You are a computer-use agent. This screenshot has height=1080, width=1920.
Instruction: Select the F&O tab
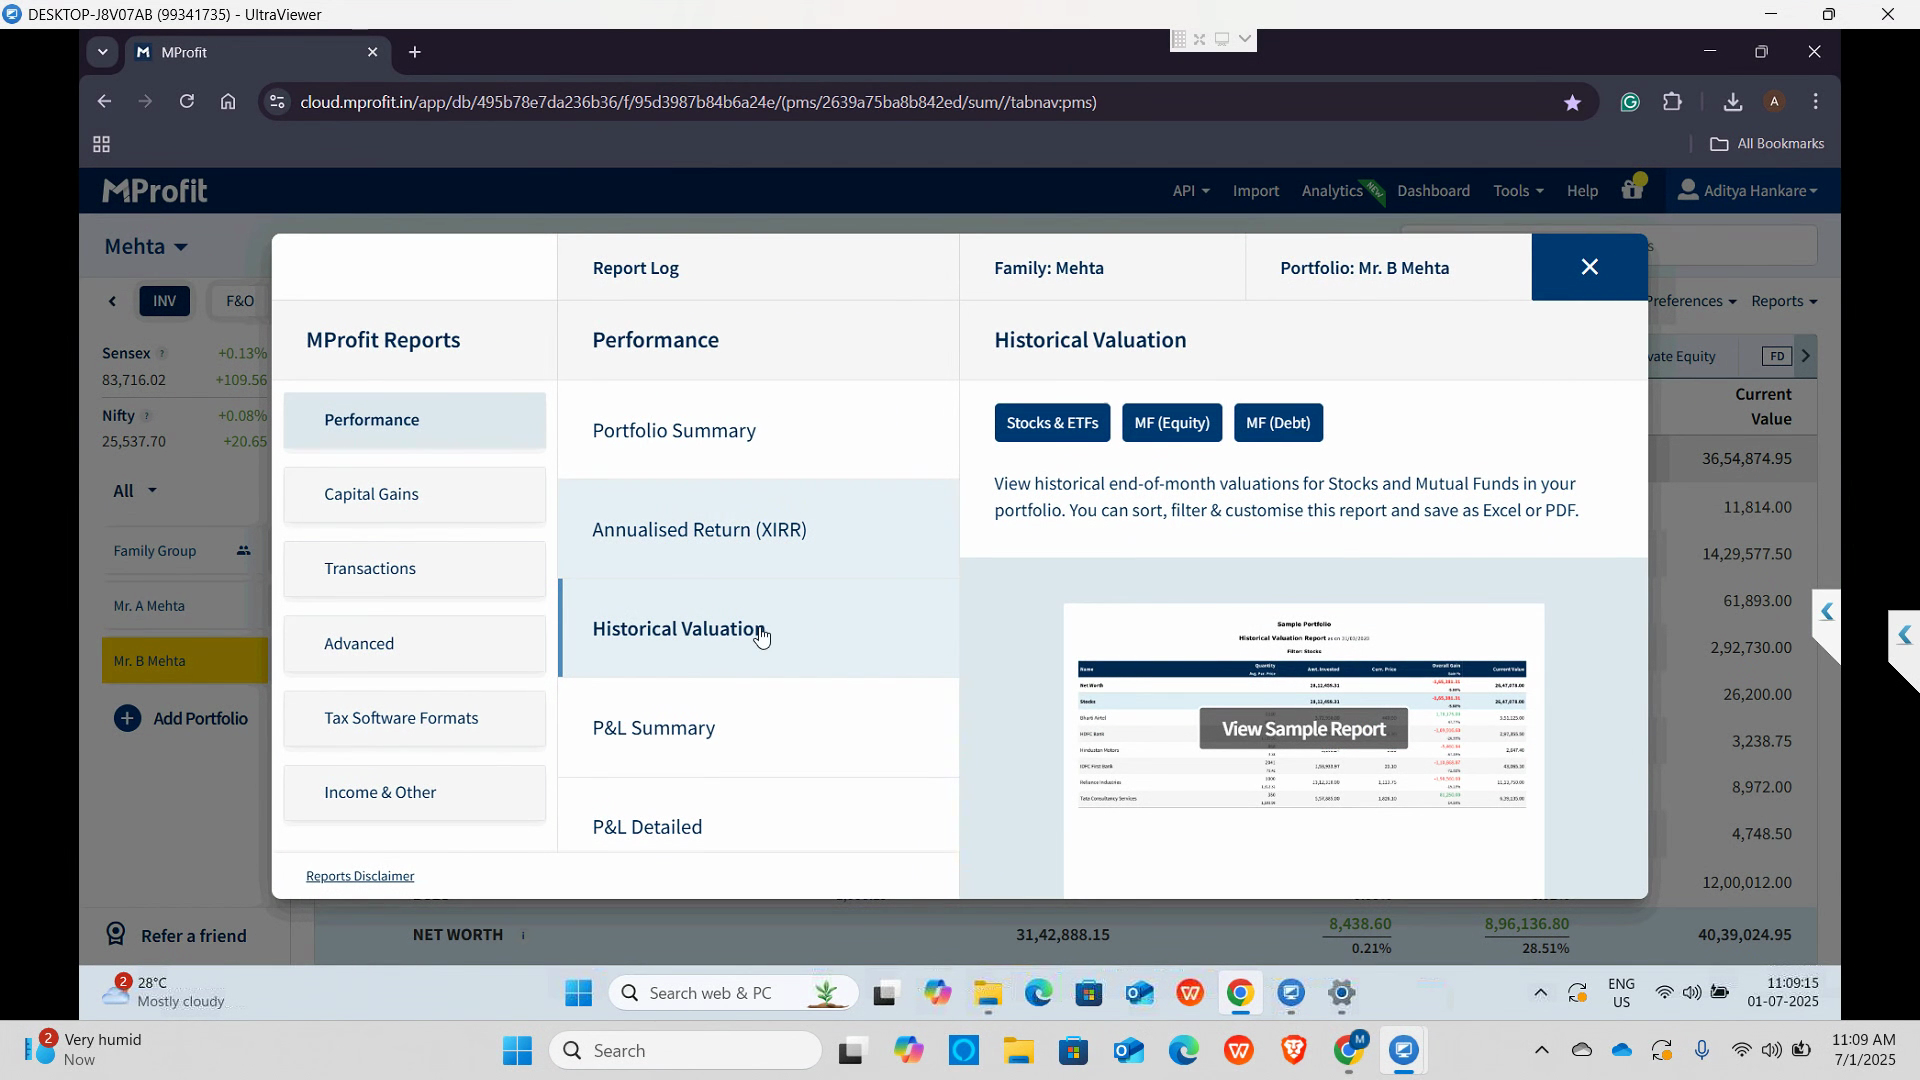[x=239, y=301]
